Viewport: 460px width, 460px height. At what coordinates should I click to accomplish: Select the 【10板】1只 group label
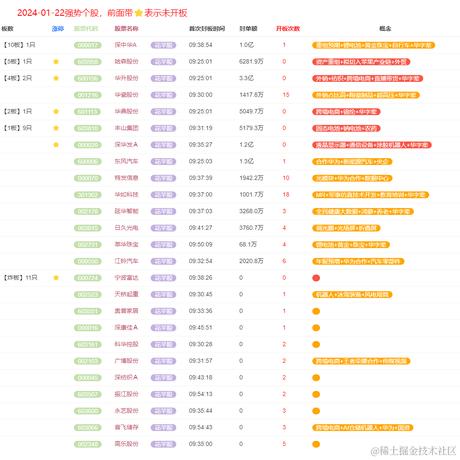[x=19, y=45]
